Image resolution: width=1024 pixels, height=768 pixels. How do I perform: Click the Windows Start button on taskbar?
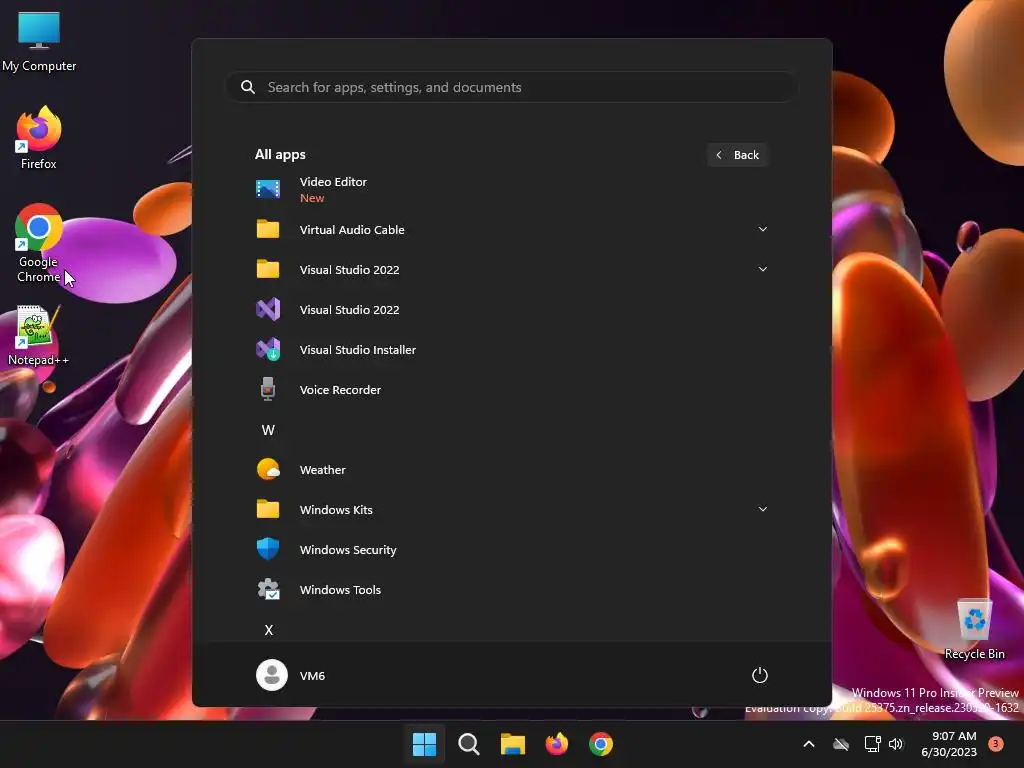click(424, 744)
